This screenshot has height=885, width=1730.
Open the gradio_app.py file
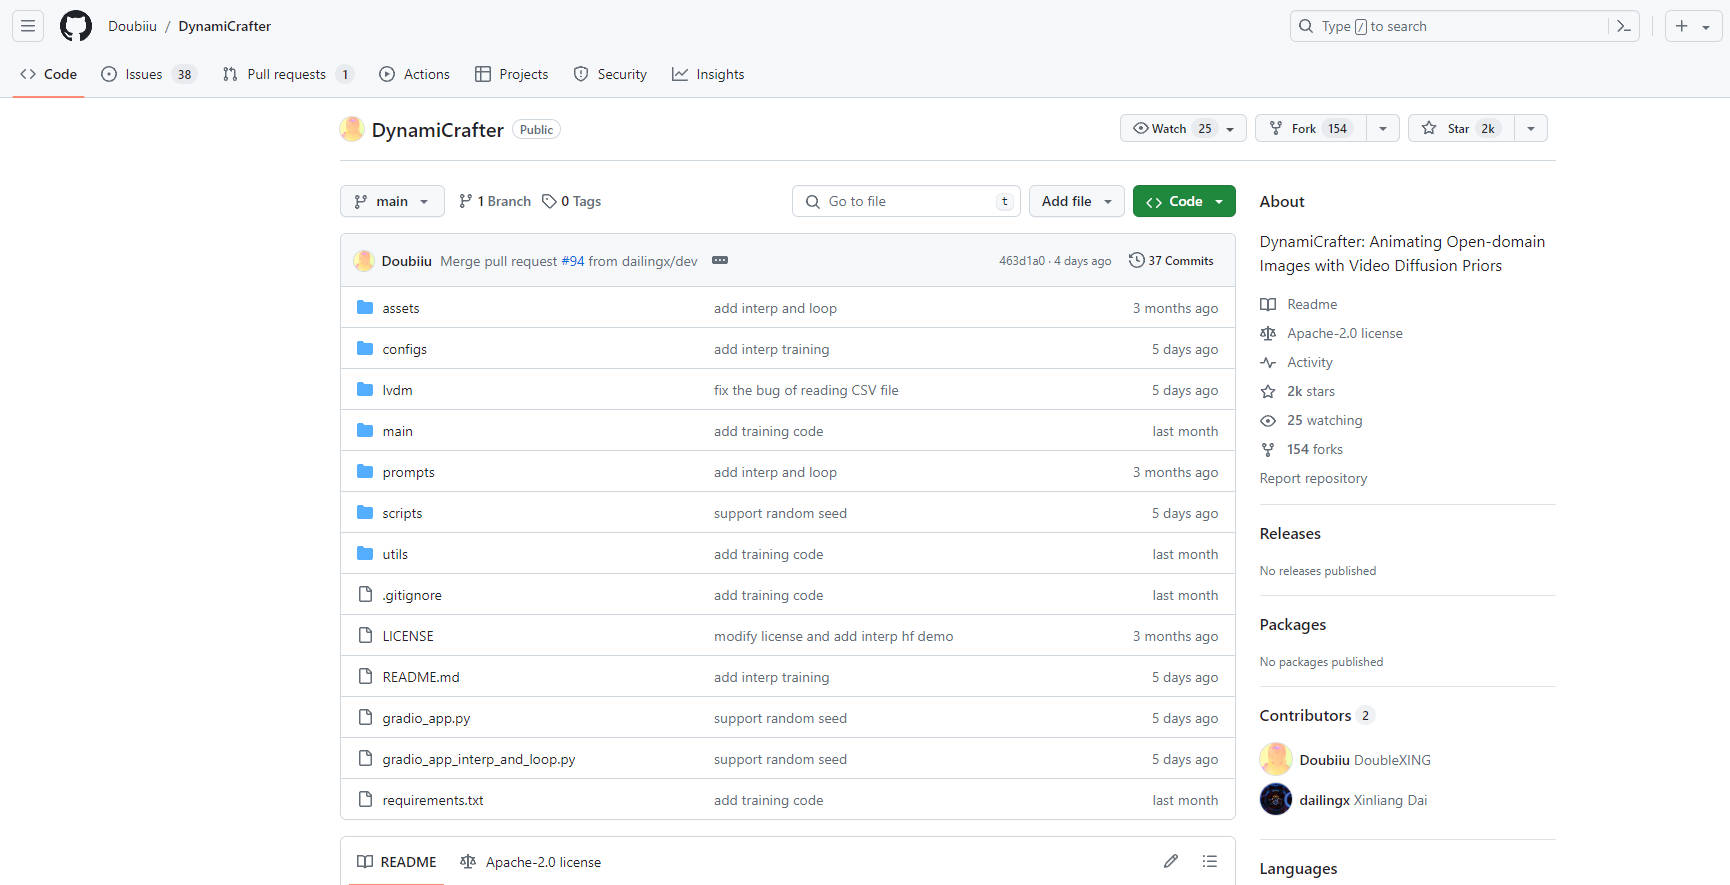(426, 718)
